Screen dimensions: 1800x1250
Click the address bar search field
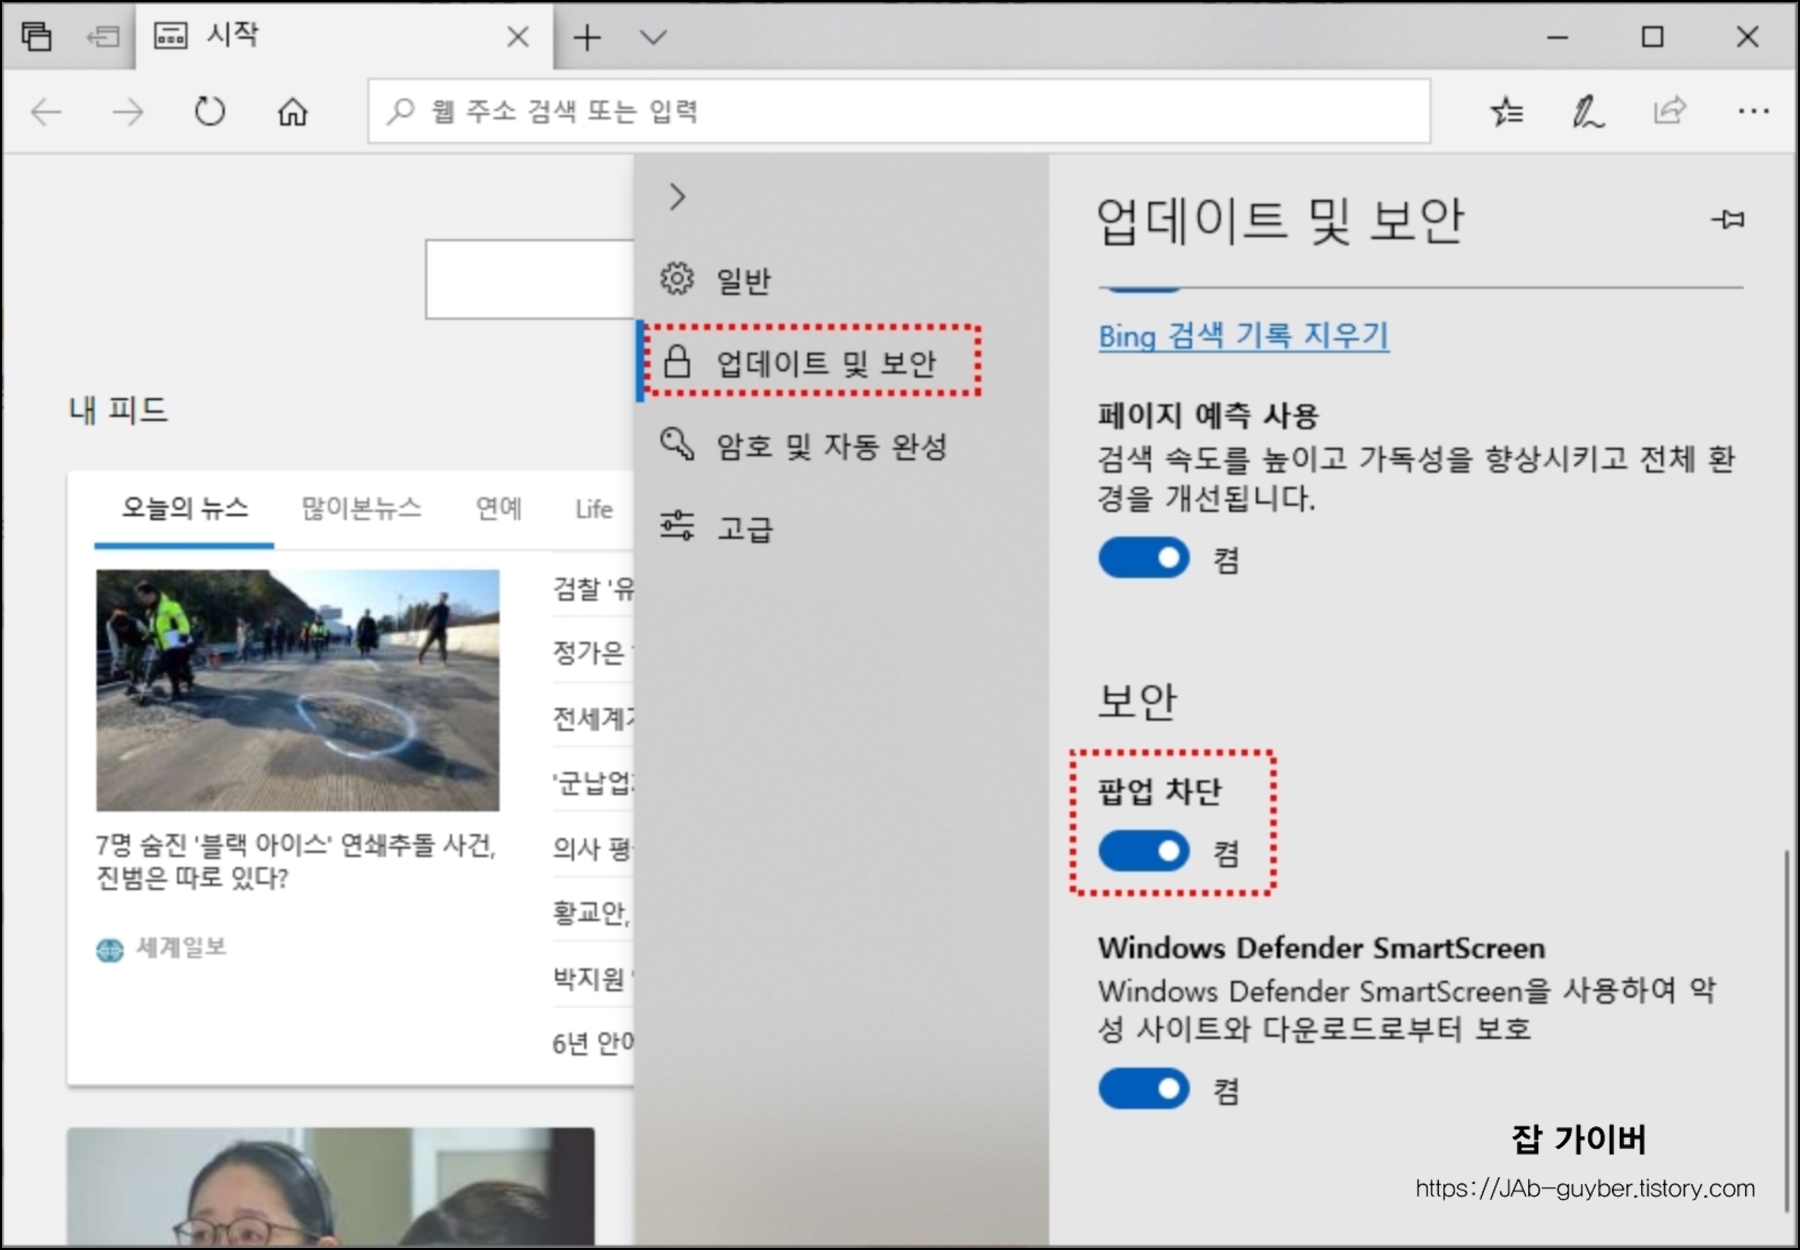pyautogui.click(x=899, y=111)
